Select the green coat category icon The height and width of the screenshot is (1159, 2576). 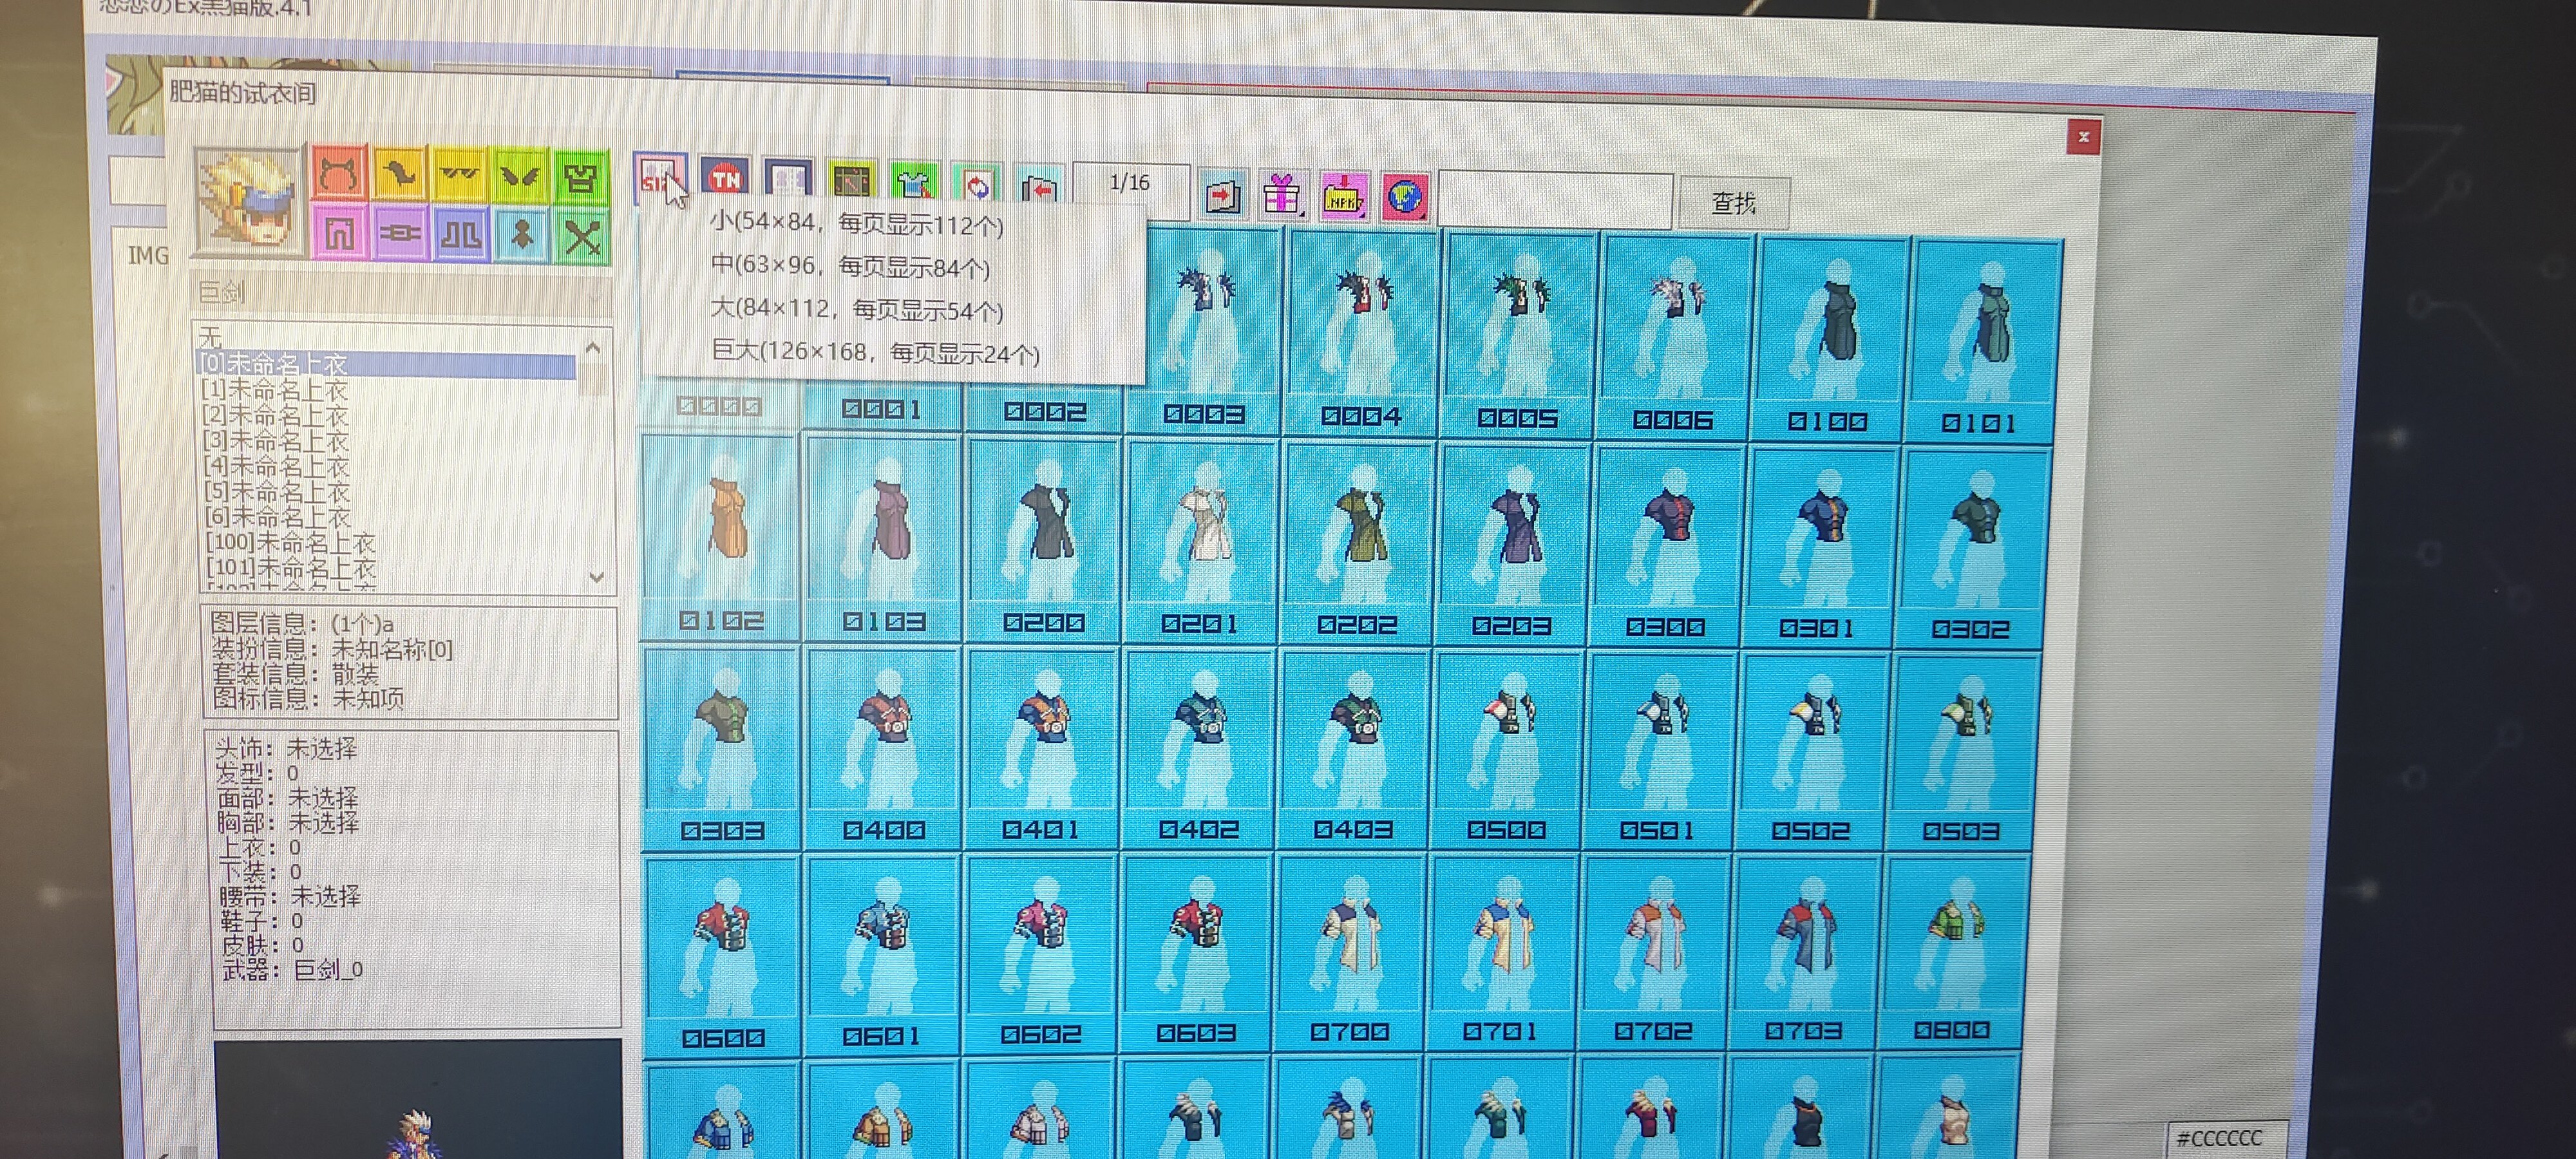581,177
